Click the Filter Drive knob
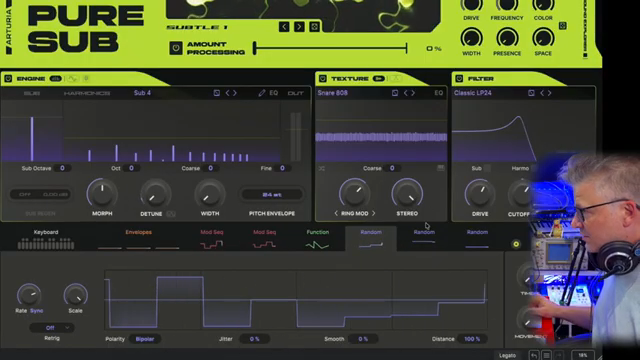This screenshot has height=360, width=640. (x=480, y=193)
